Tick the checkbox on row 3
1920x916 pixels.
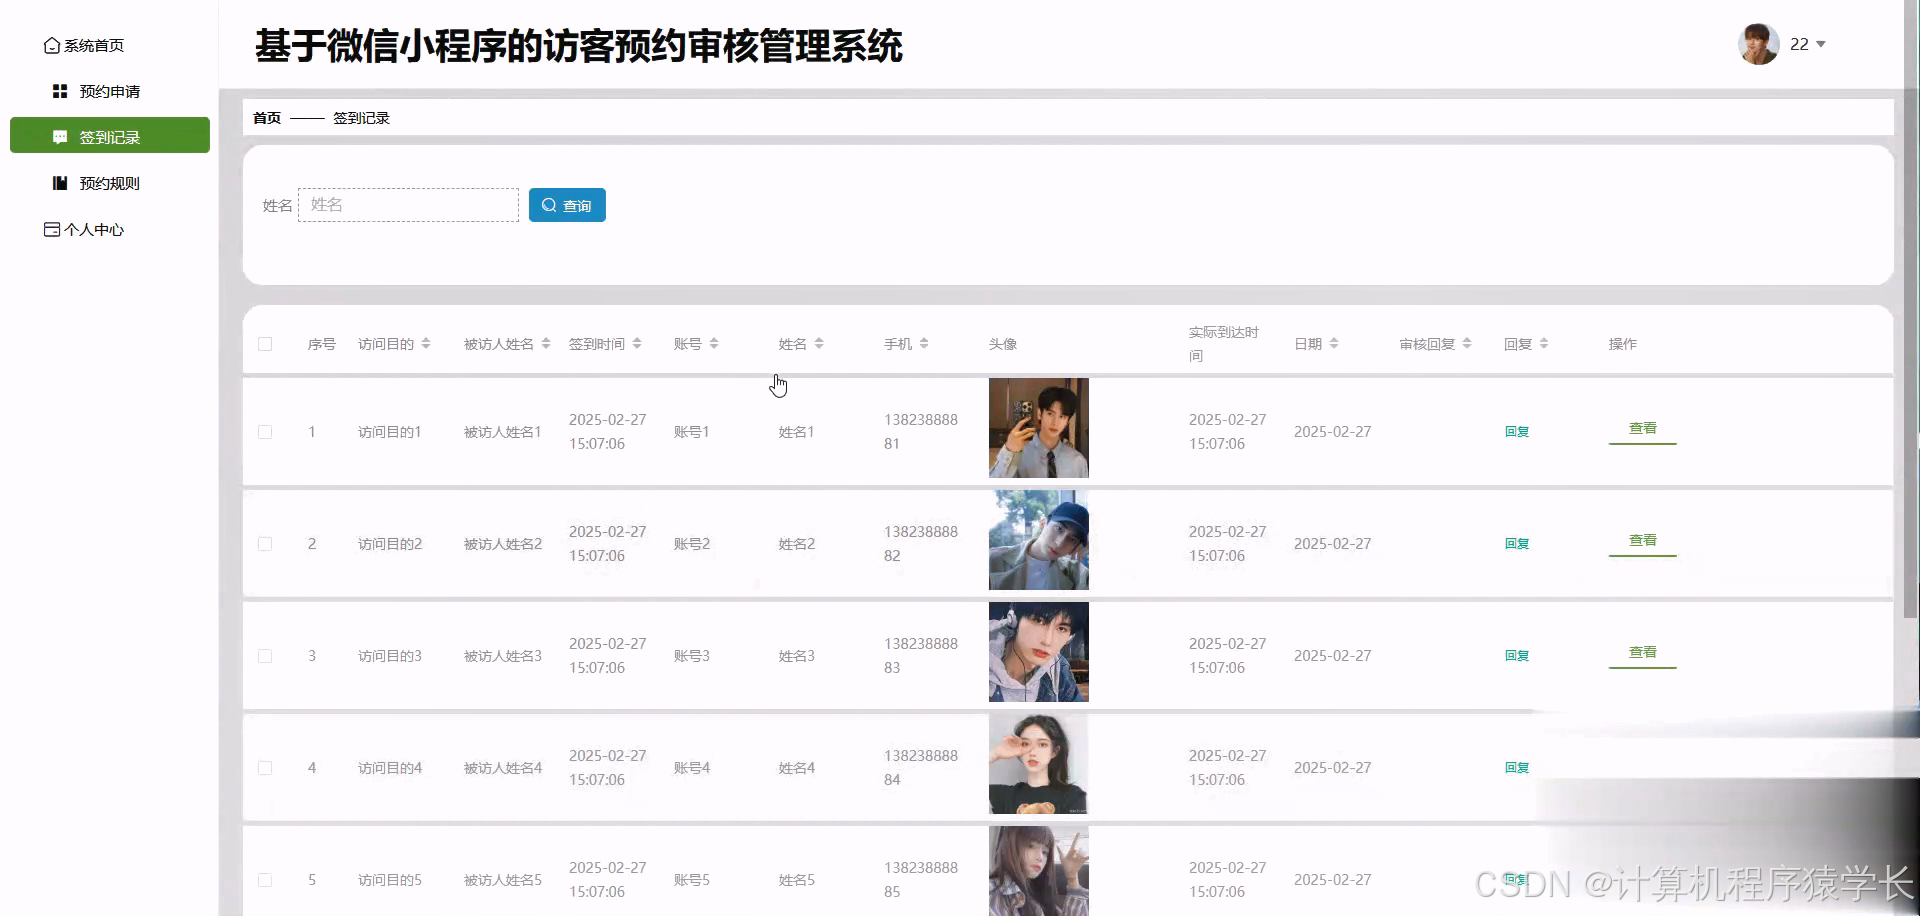(265, 656)
